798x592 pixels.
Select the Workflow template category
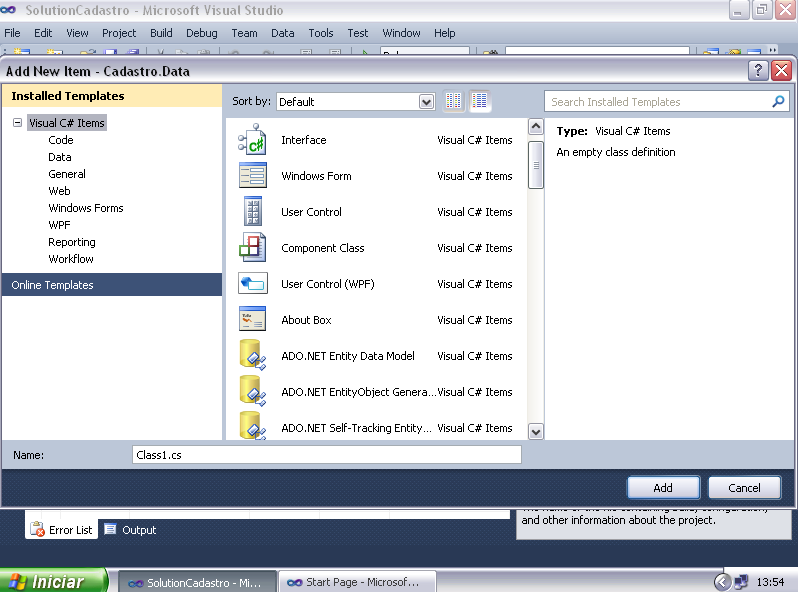(x=71, y=259)
